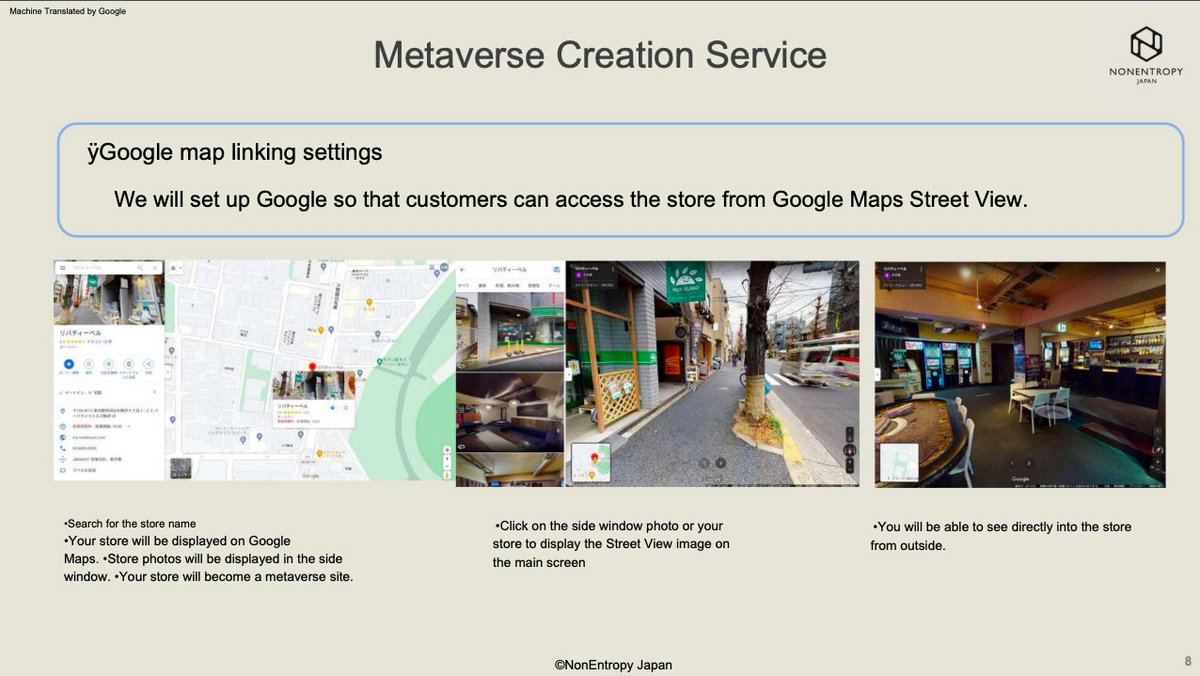
Task: Select the first photo category tab in side window
Action: coord(463,286)
